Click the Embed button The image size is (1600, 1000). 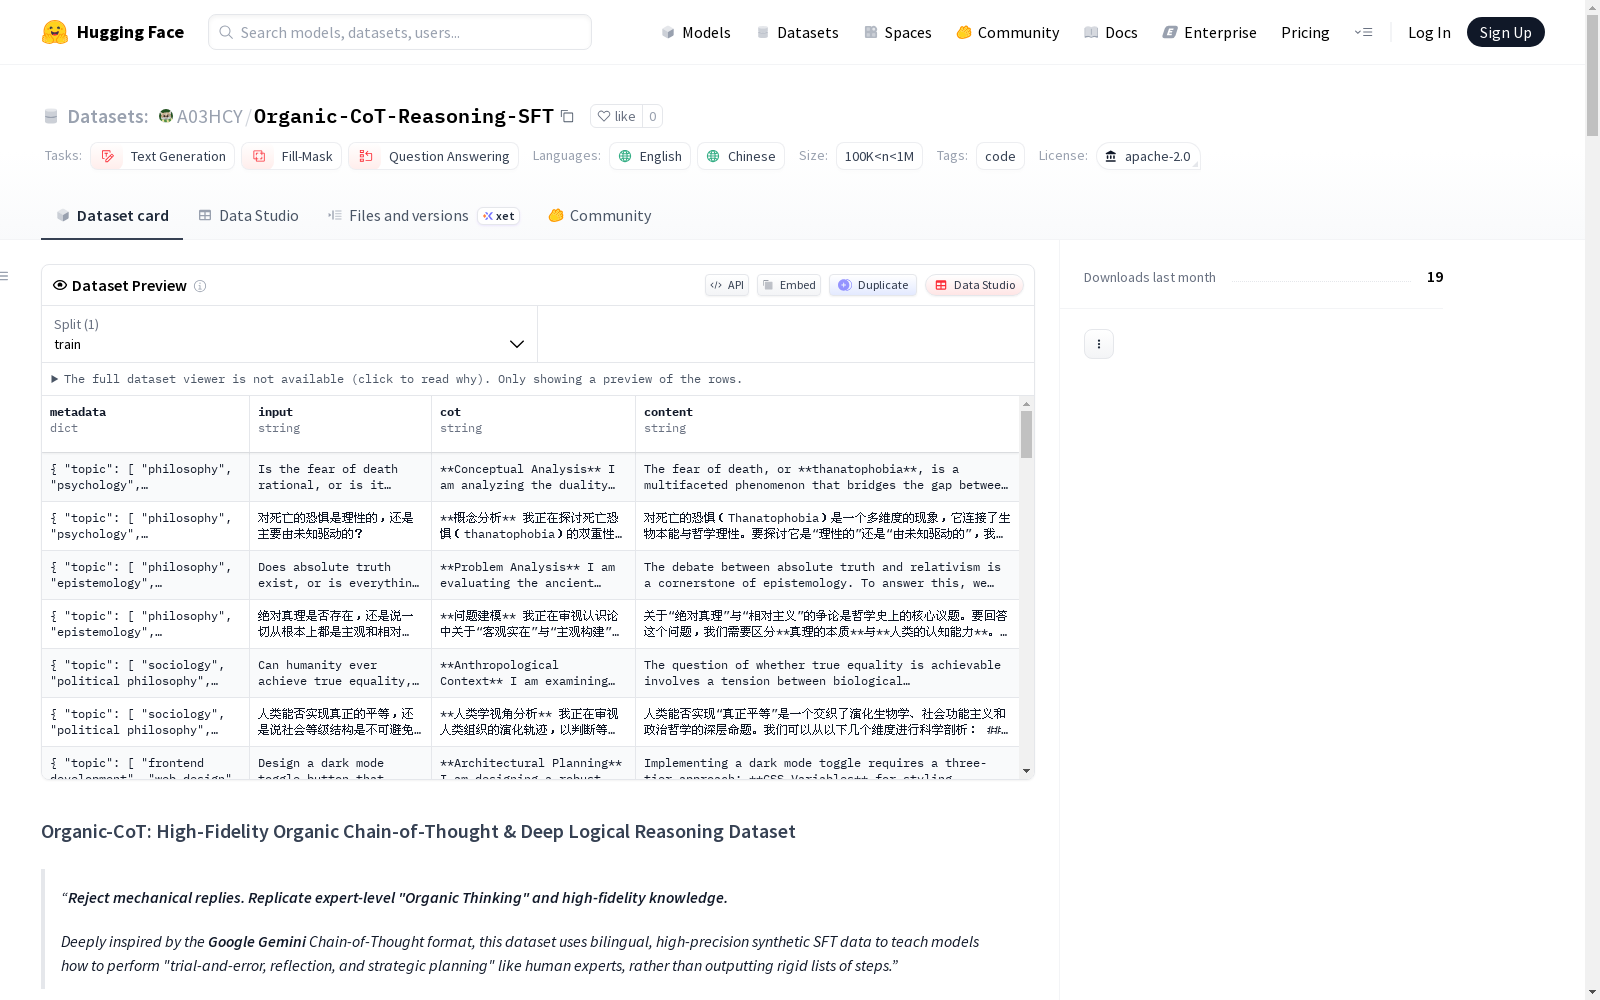pyautogui.click(x=789, y=285)
